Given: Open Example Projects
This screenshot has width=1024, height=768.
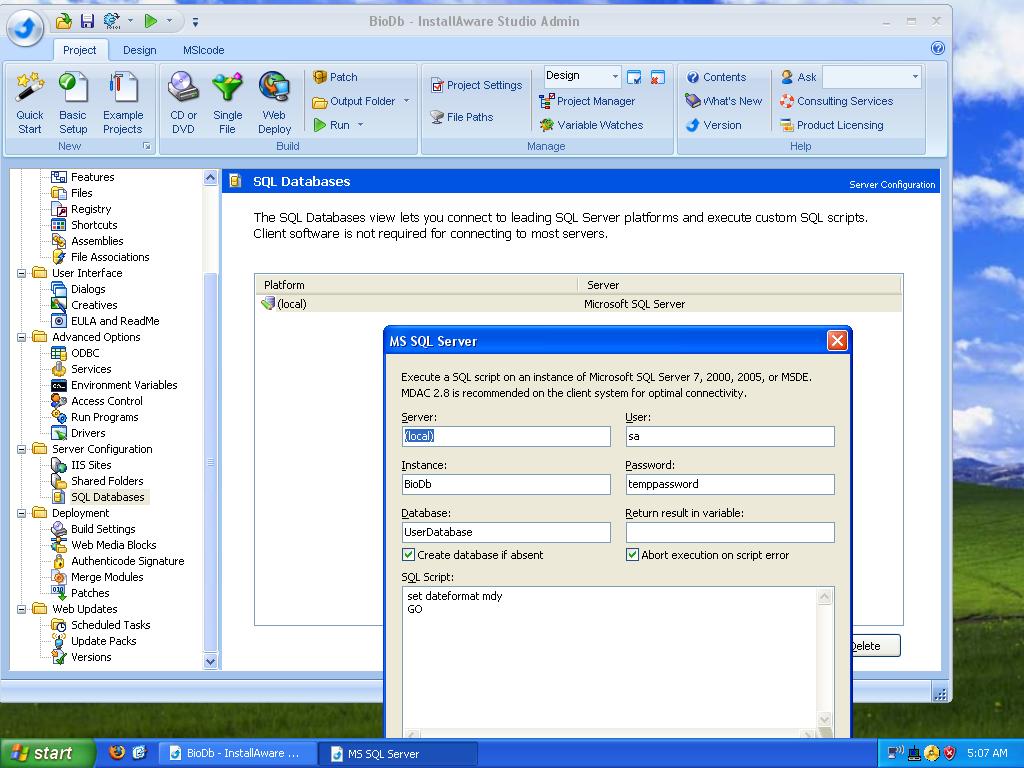Looking at the screenshot, I should pos(122,103).
